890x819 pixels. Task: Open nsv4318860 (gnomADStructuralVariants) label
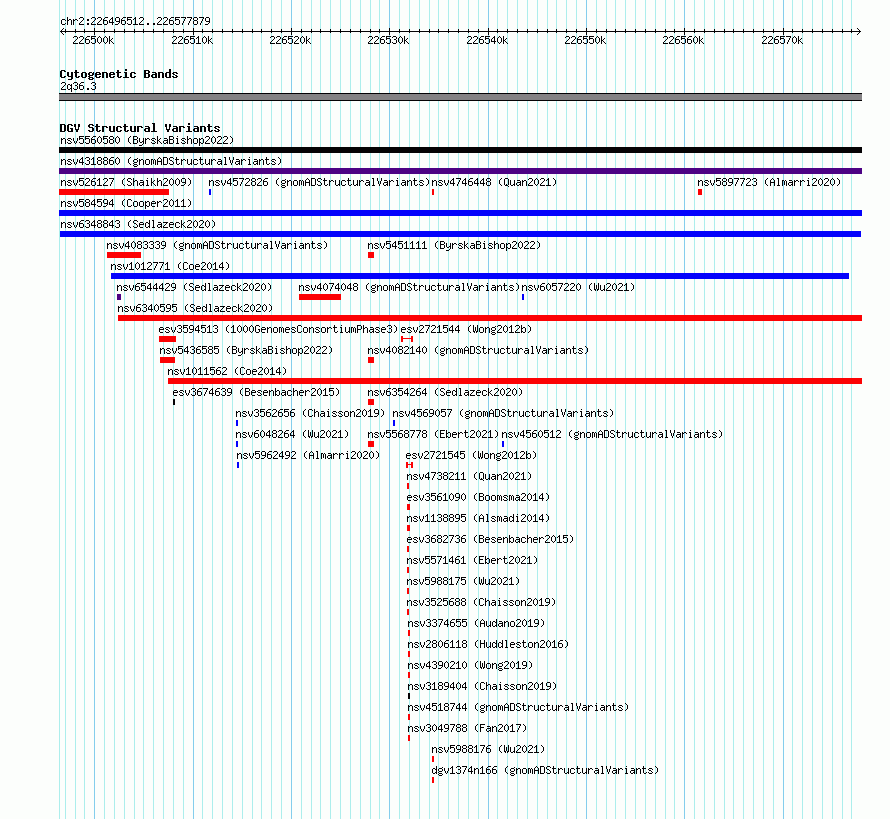click(171, 161)
